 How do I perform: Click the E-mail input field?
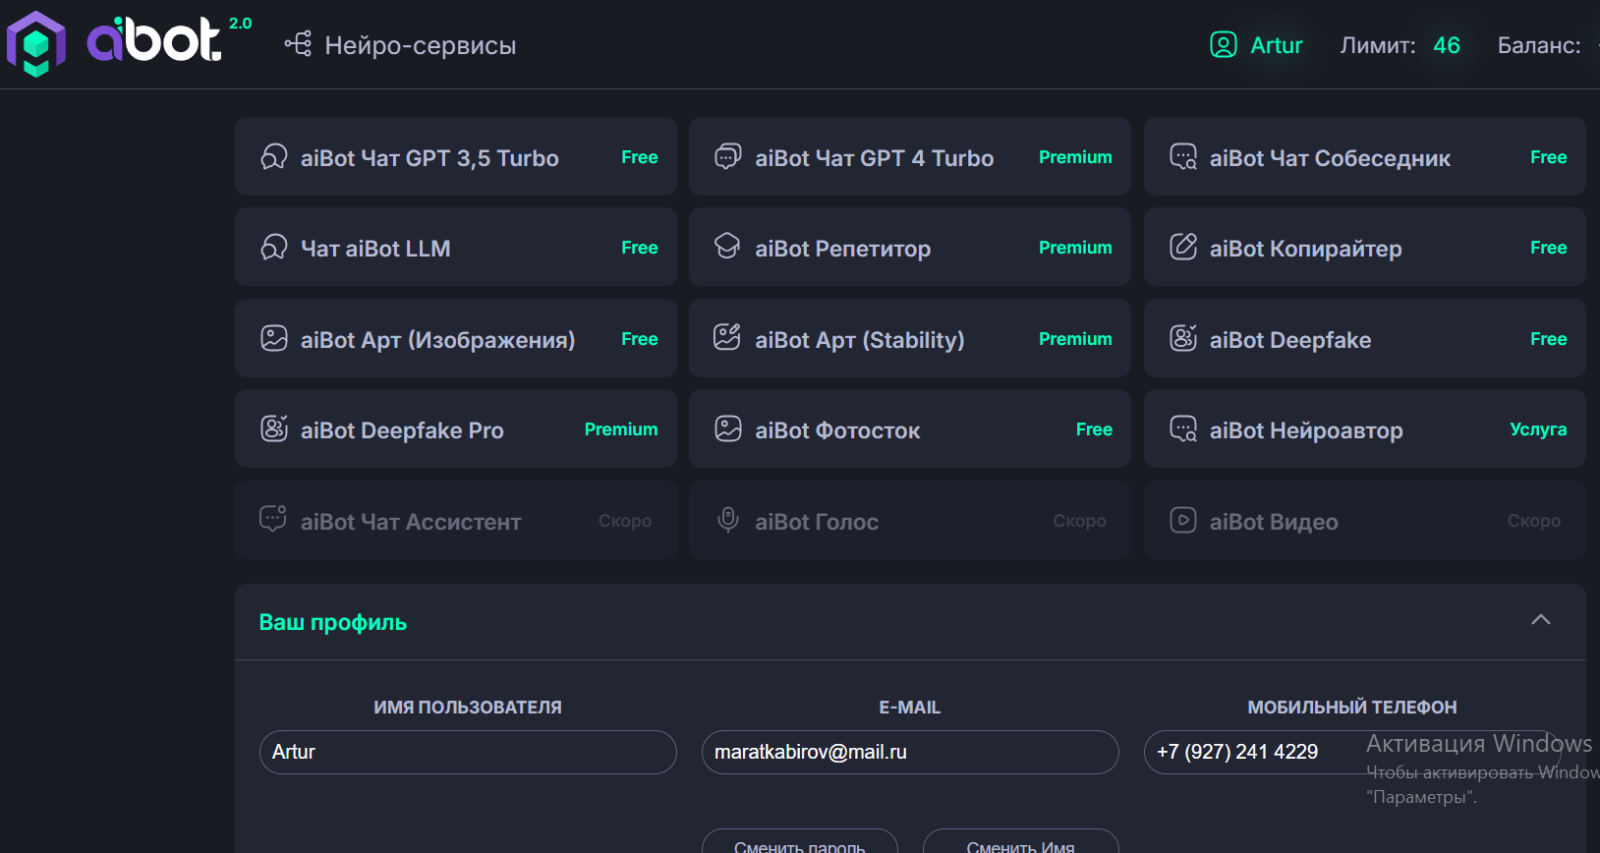[910, 752]
